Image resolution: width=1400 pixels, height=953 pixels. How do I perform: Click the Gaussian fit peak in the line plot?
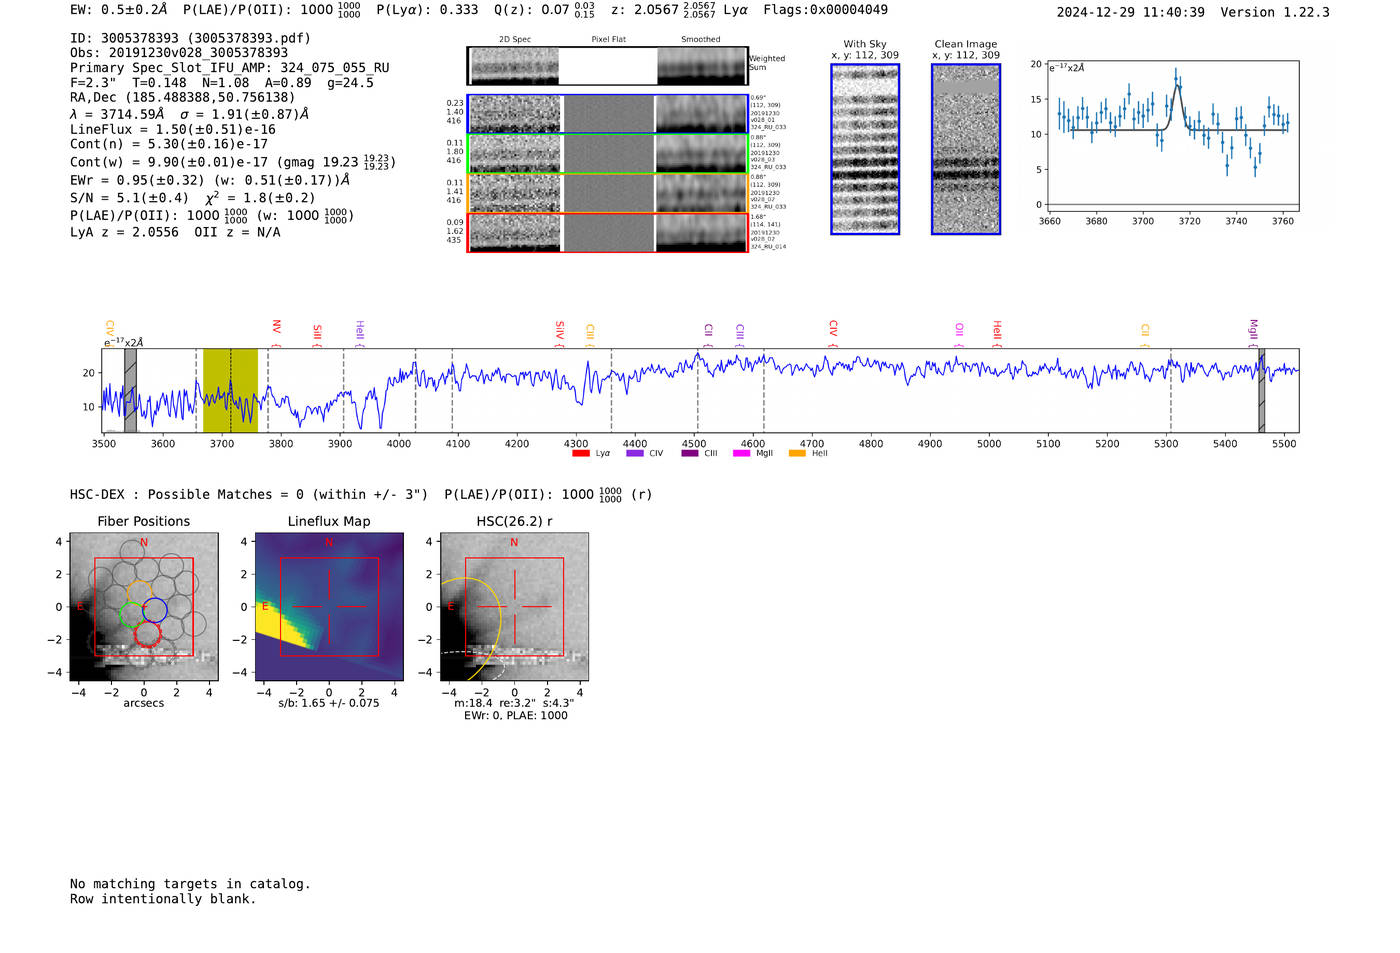[x=1177, y=86]
